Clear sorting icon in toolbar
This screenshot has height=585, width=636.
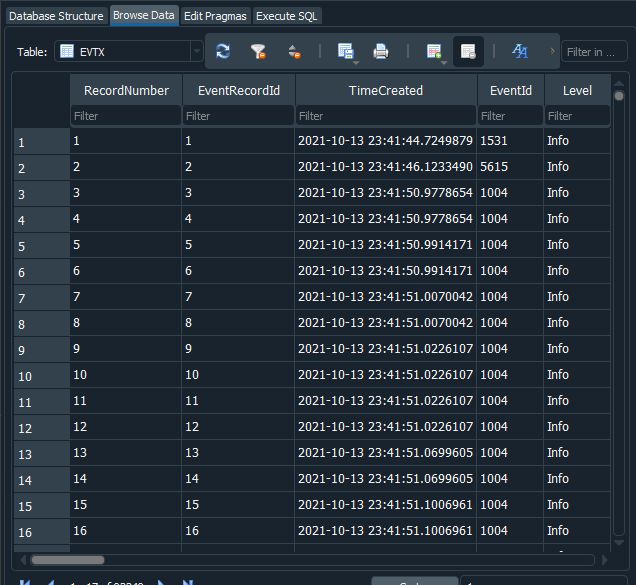(294, 52)
